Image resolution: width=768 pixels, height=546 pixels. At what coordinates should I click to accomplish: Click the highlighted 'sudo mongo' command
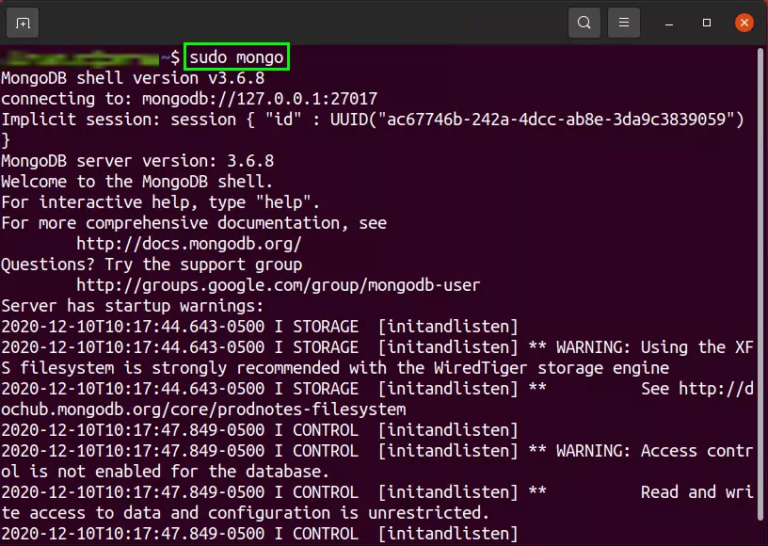coord(237,57)
